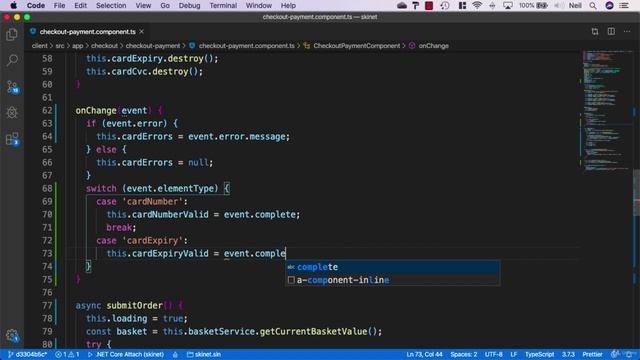The image size is (640, 360).
Task: Click the 'checkout-payment' folder breadcrumb
Action: [153, 46]
